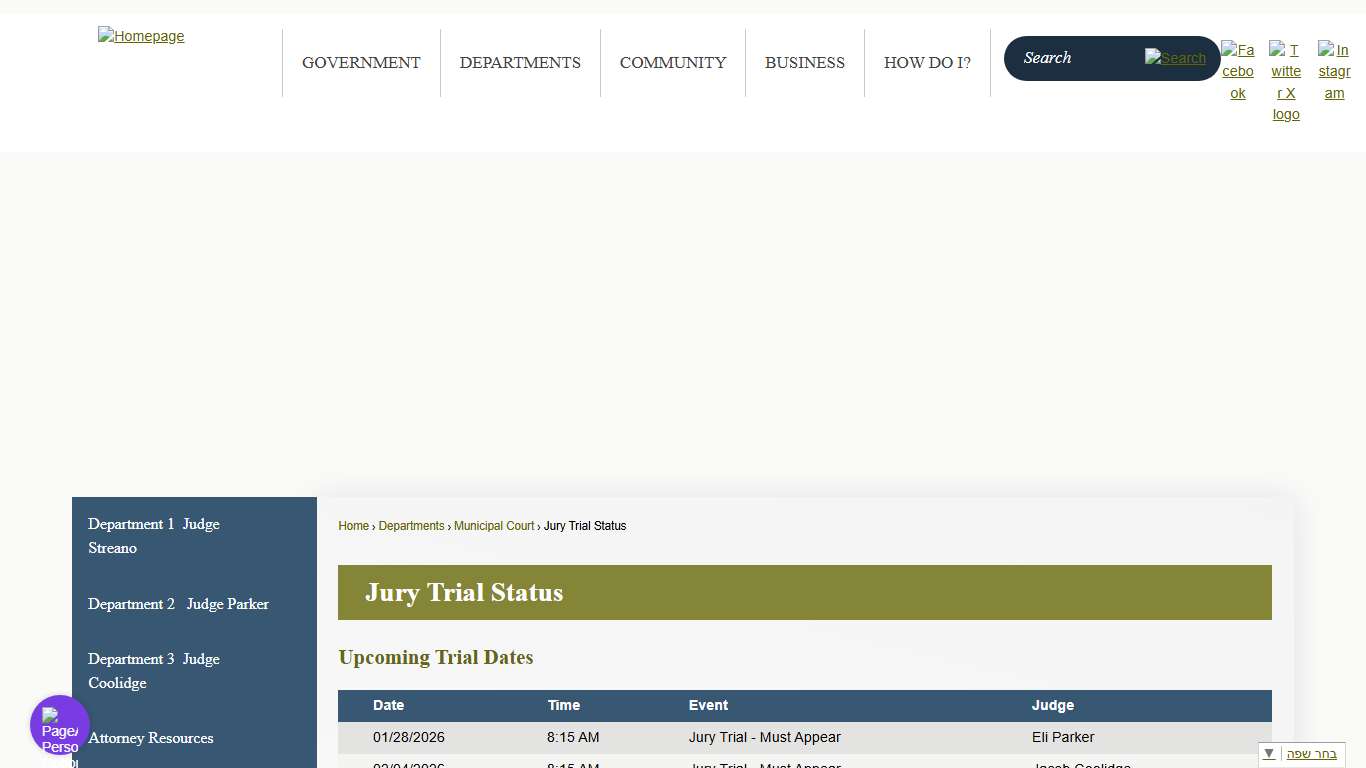This screenshot has width=1366, height=768.
Task: Open the DEPARTMENTS navigation menu
Action: coord(520,62)
